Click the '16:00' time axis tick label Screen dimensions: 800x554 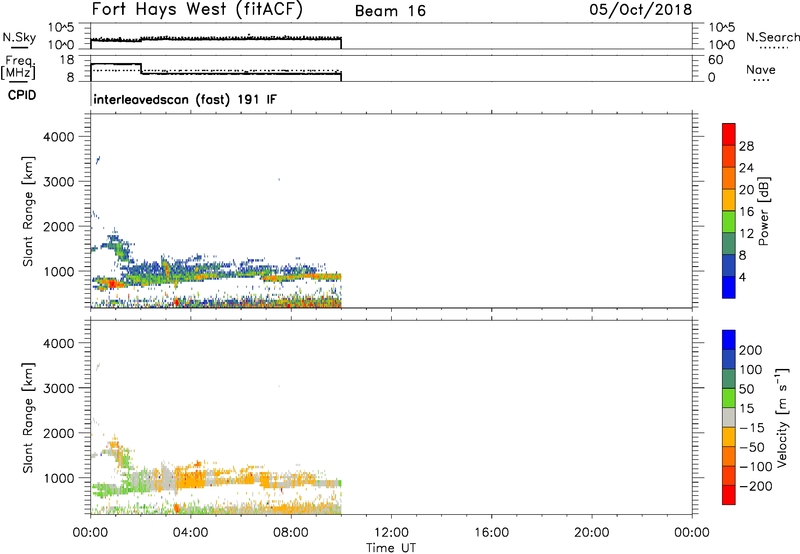click(491, 533)
